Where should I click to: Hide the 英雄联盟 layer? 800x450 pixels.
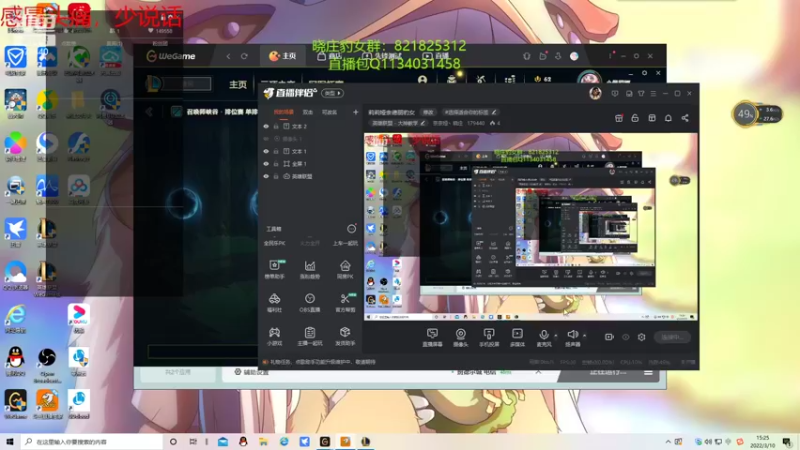(x=266, y=176)
